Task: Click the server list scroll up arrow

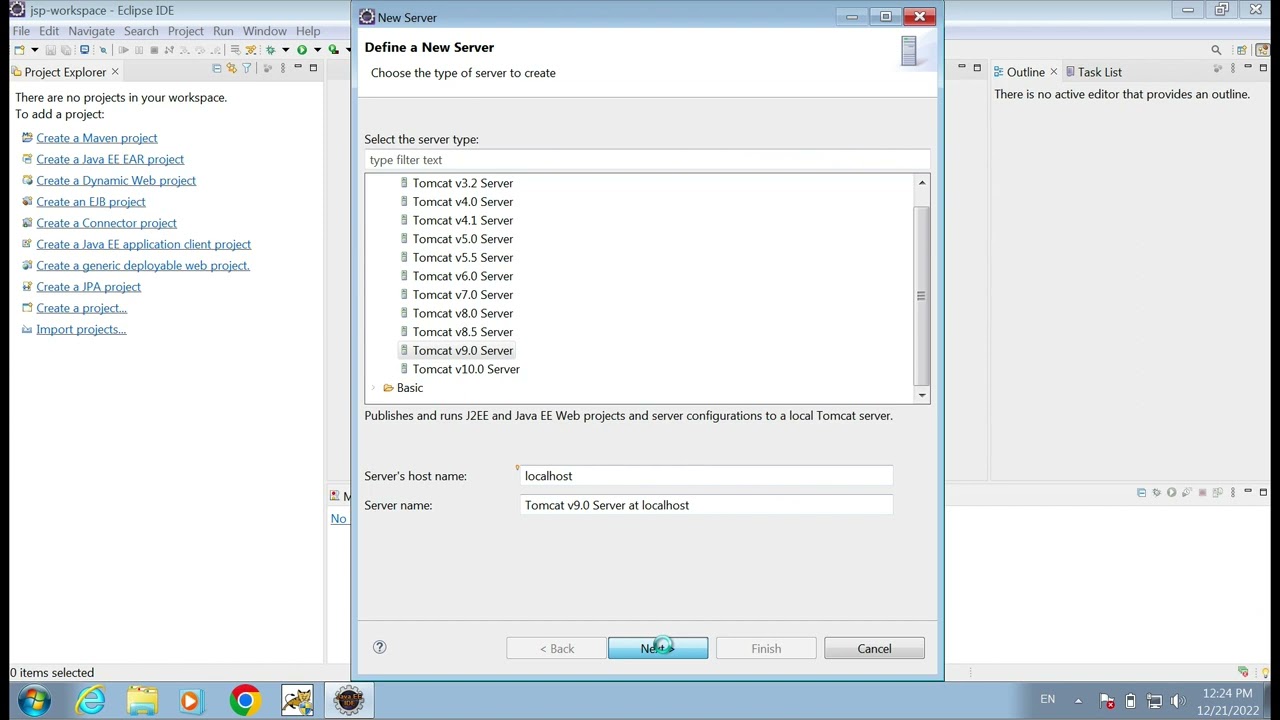Action: (x=922, y=182)
